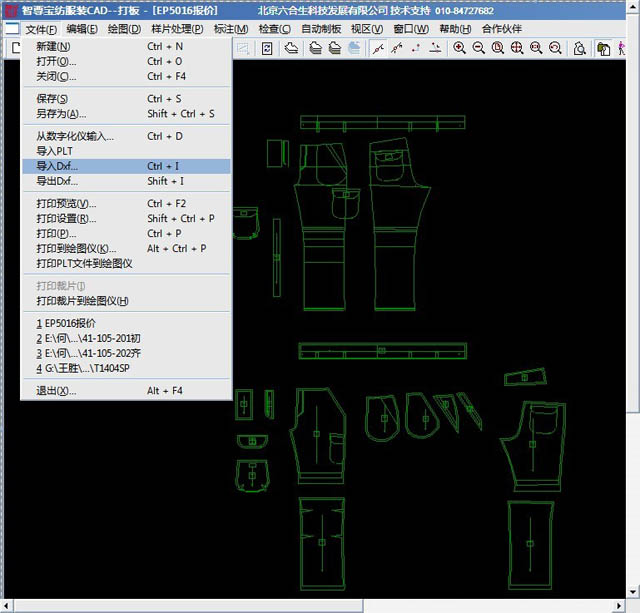Viewport: 640px width, 613px height.
Task: Select 导出Dxf... menu entry
Action: pos(127,181)
